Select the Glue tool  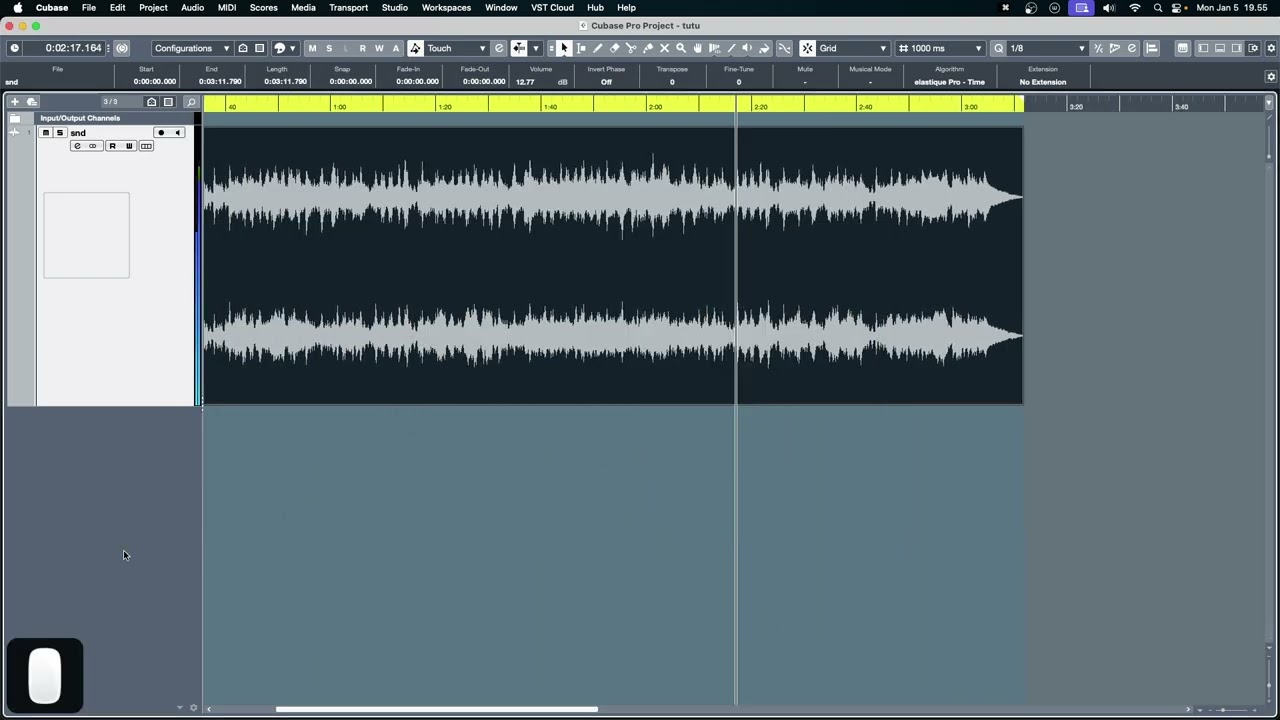pos(648,48)
